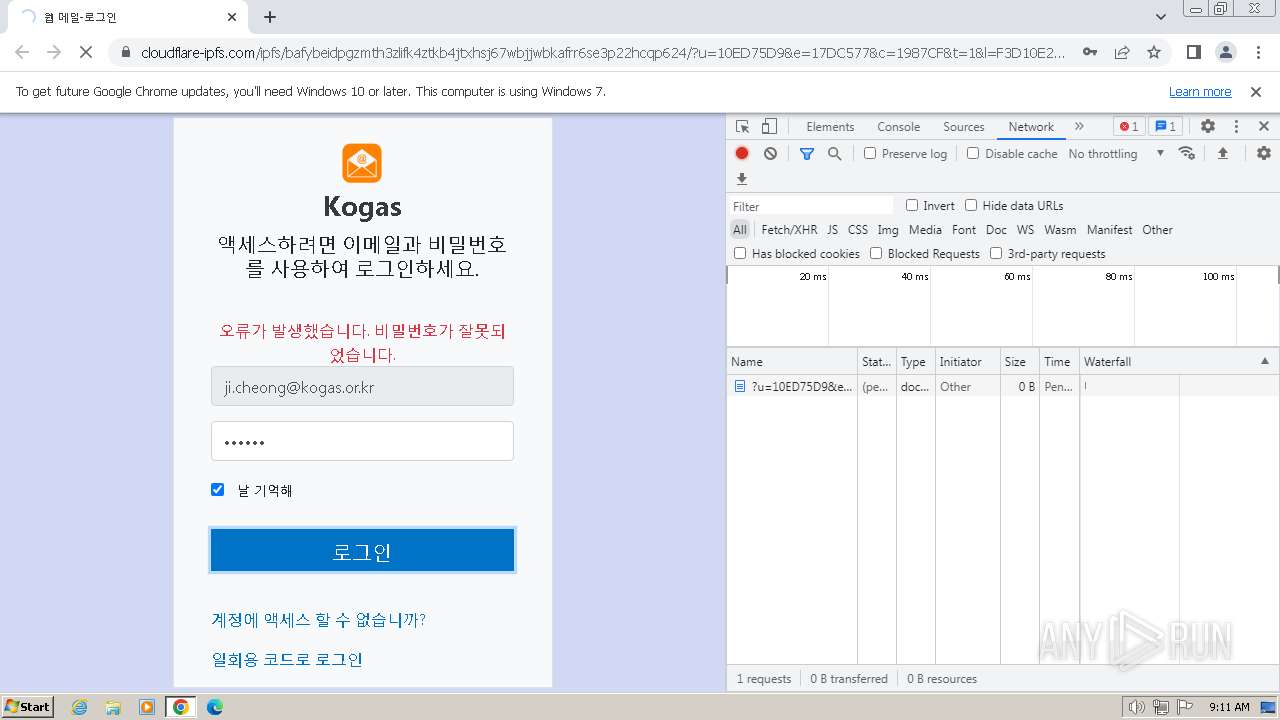Check the Invert filter checkbox
Screen dimensions: 1280x720
click(912, 206)
